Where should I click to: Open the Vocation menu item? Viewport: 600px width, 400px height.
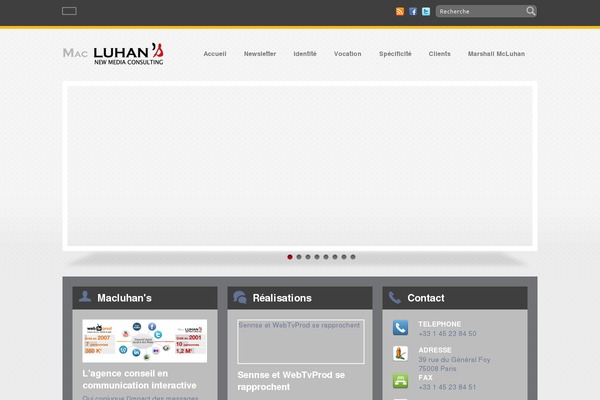347,54
